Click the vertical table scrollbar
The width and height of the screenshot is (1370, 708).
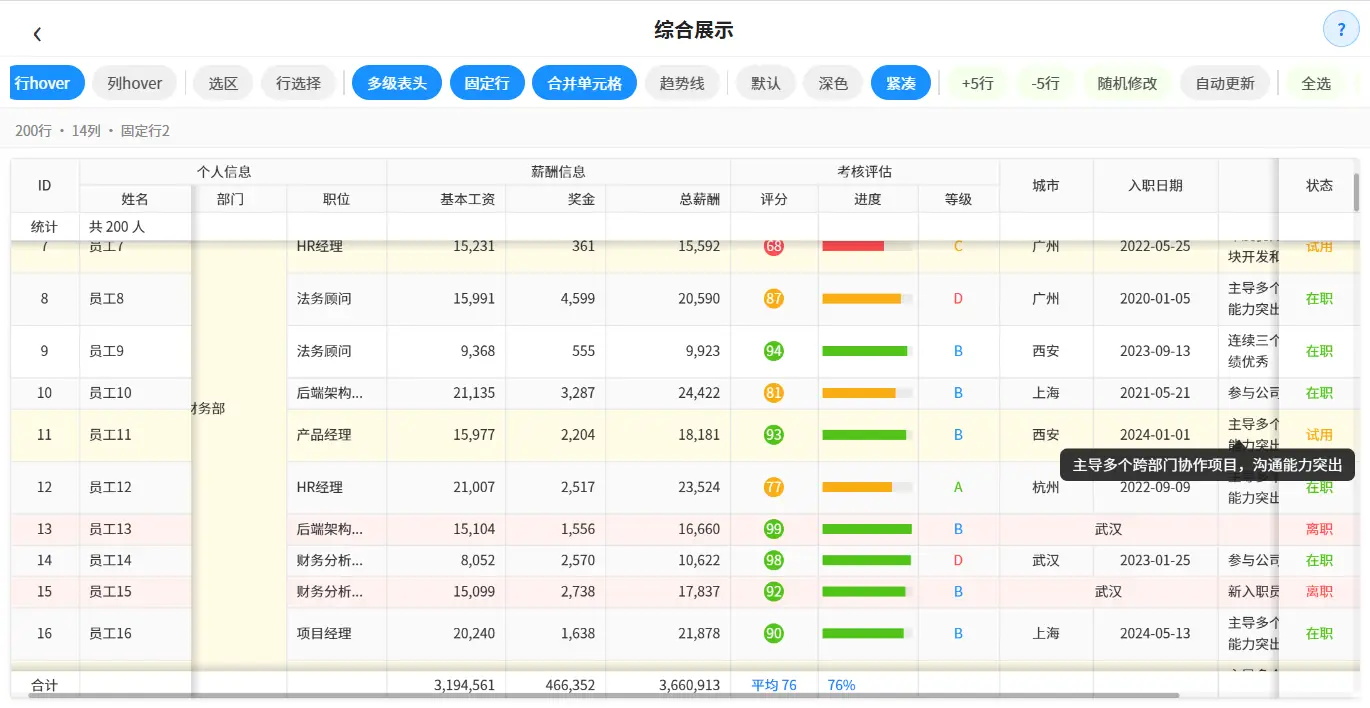1356,192
